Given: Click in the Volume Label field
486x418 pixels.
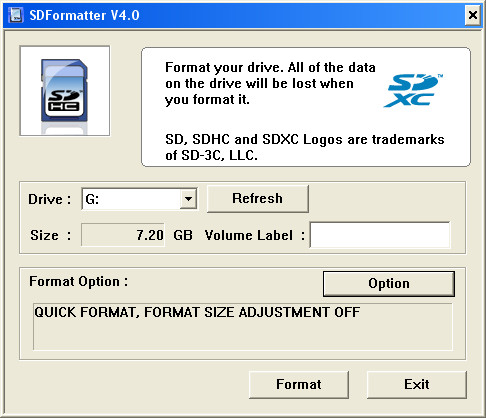Looking at the screenshot, I should pyautogui.click(x=380, y=235).
